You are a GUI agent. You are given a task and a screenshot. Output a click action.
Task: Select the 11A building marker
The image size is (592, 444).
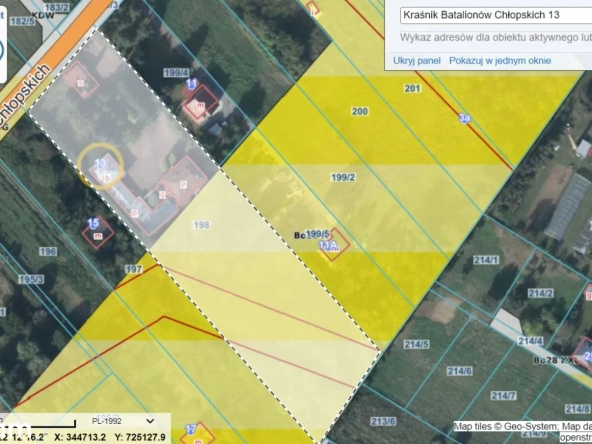coord(328,246)
